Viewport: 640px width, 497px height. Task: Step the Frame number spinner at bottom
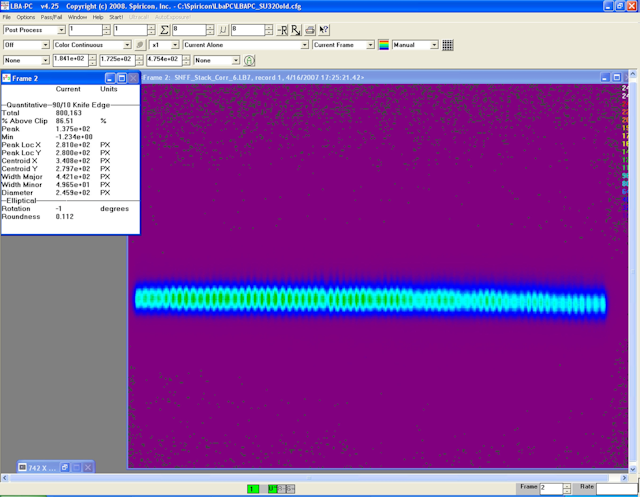click(x=567, y=488)
